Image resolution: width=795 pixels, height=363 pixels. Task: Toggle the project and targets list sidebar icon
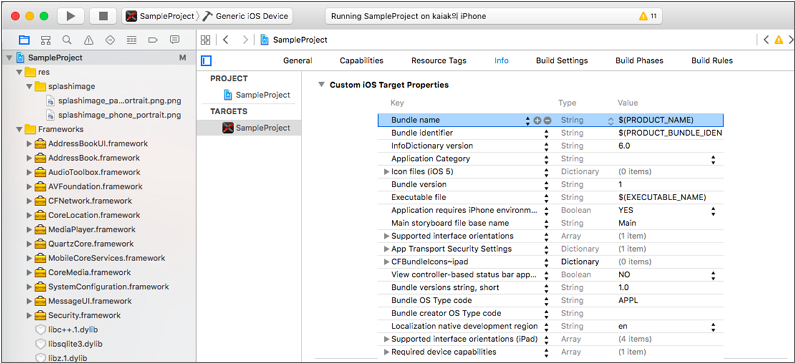[206, 61]
